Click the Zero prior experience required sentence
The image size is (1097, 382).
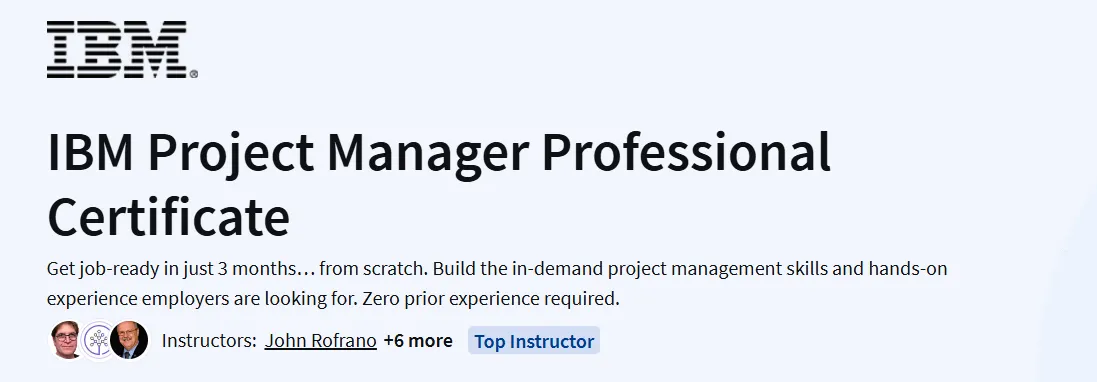tap(492, 299)
